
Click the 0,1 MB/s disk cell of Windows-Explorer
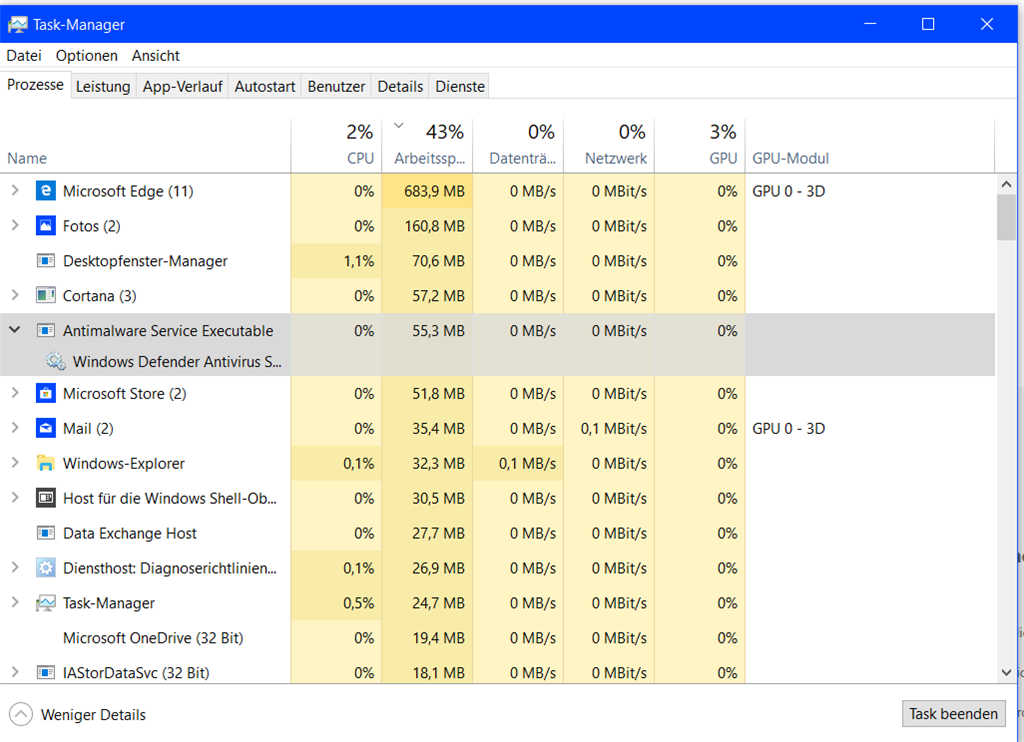518,463
